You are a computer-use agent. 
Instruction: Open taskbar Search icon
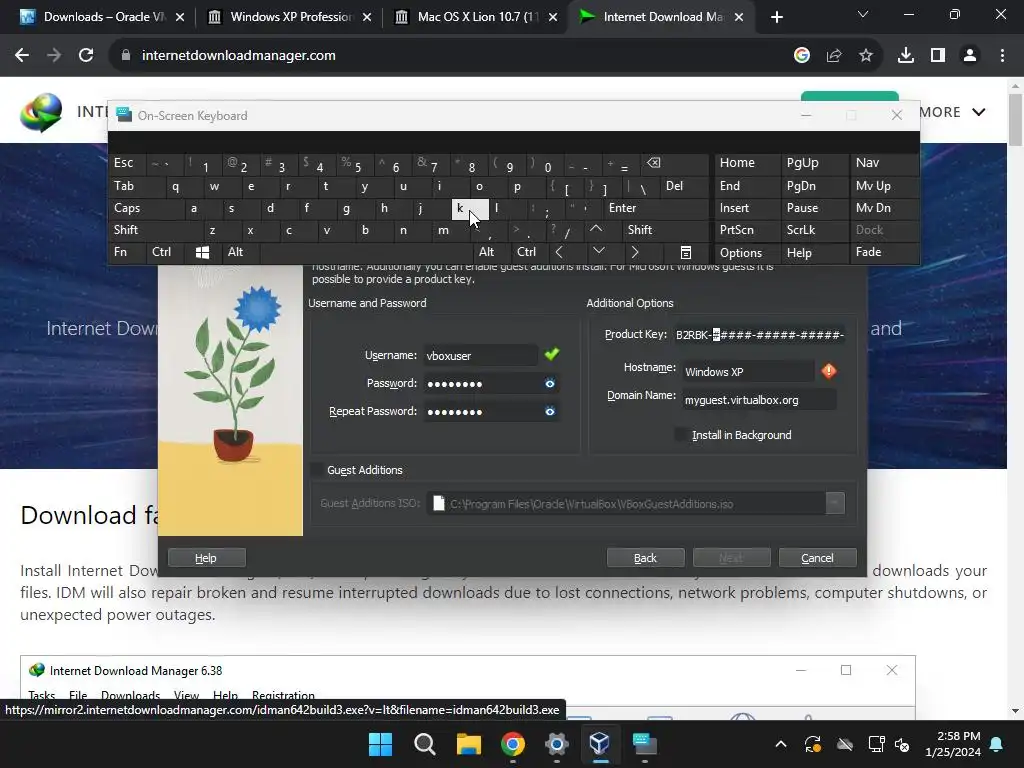pyautogui.click(x=424, y=744)
